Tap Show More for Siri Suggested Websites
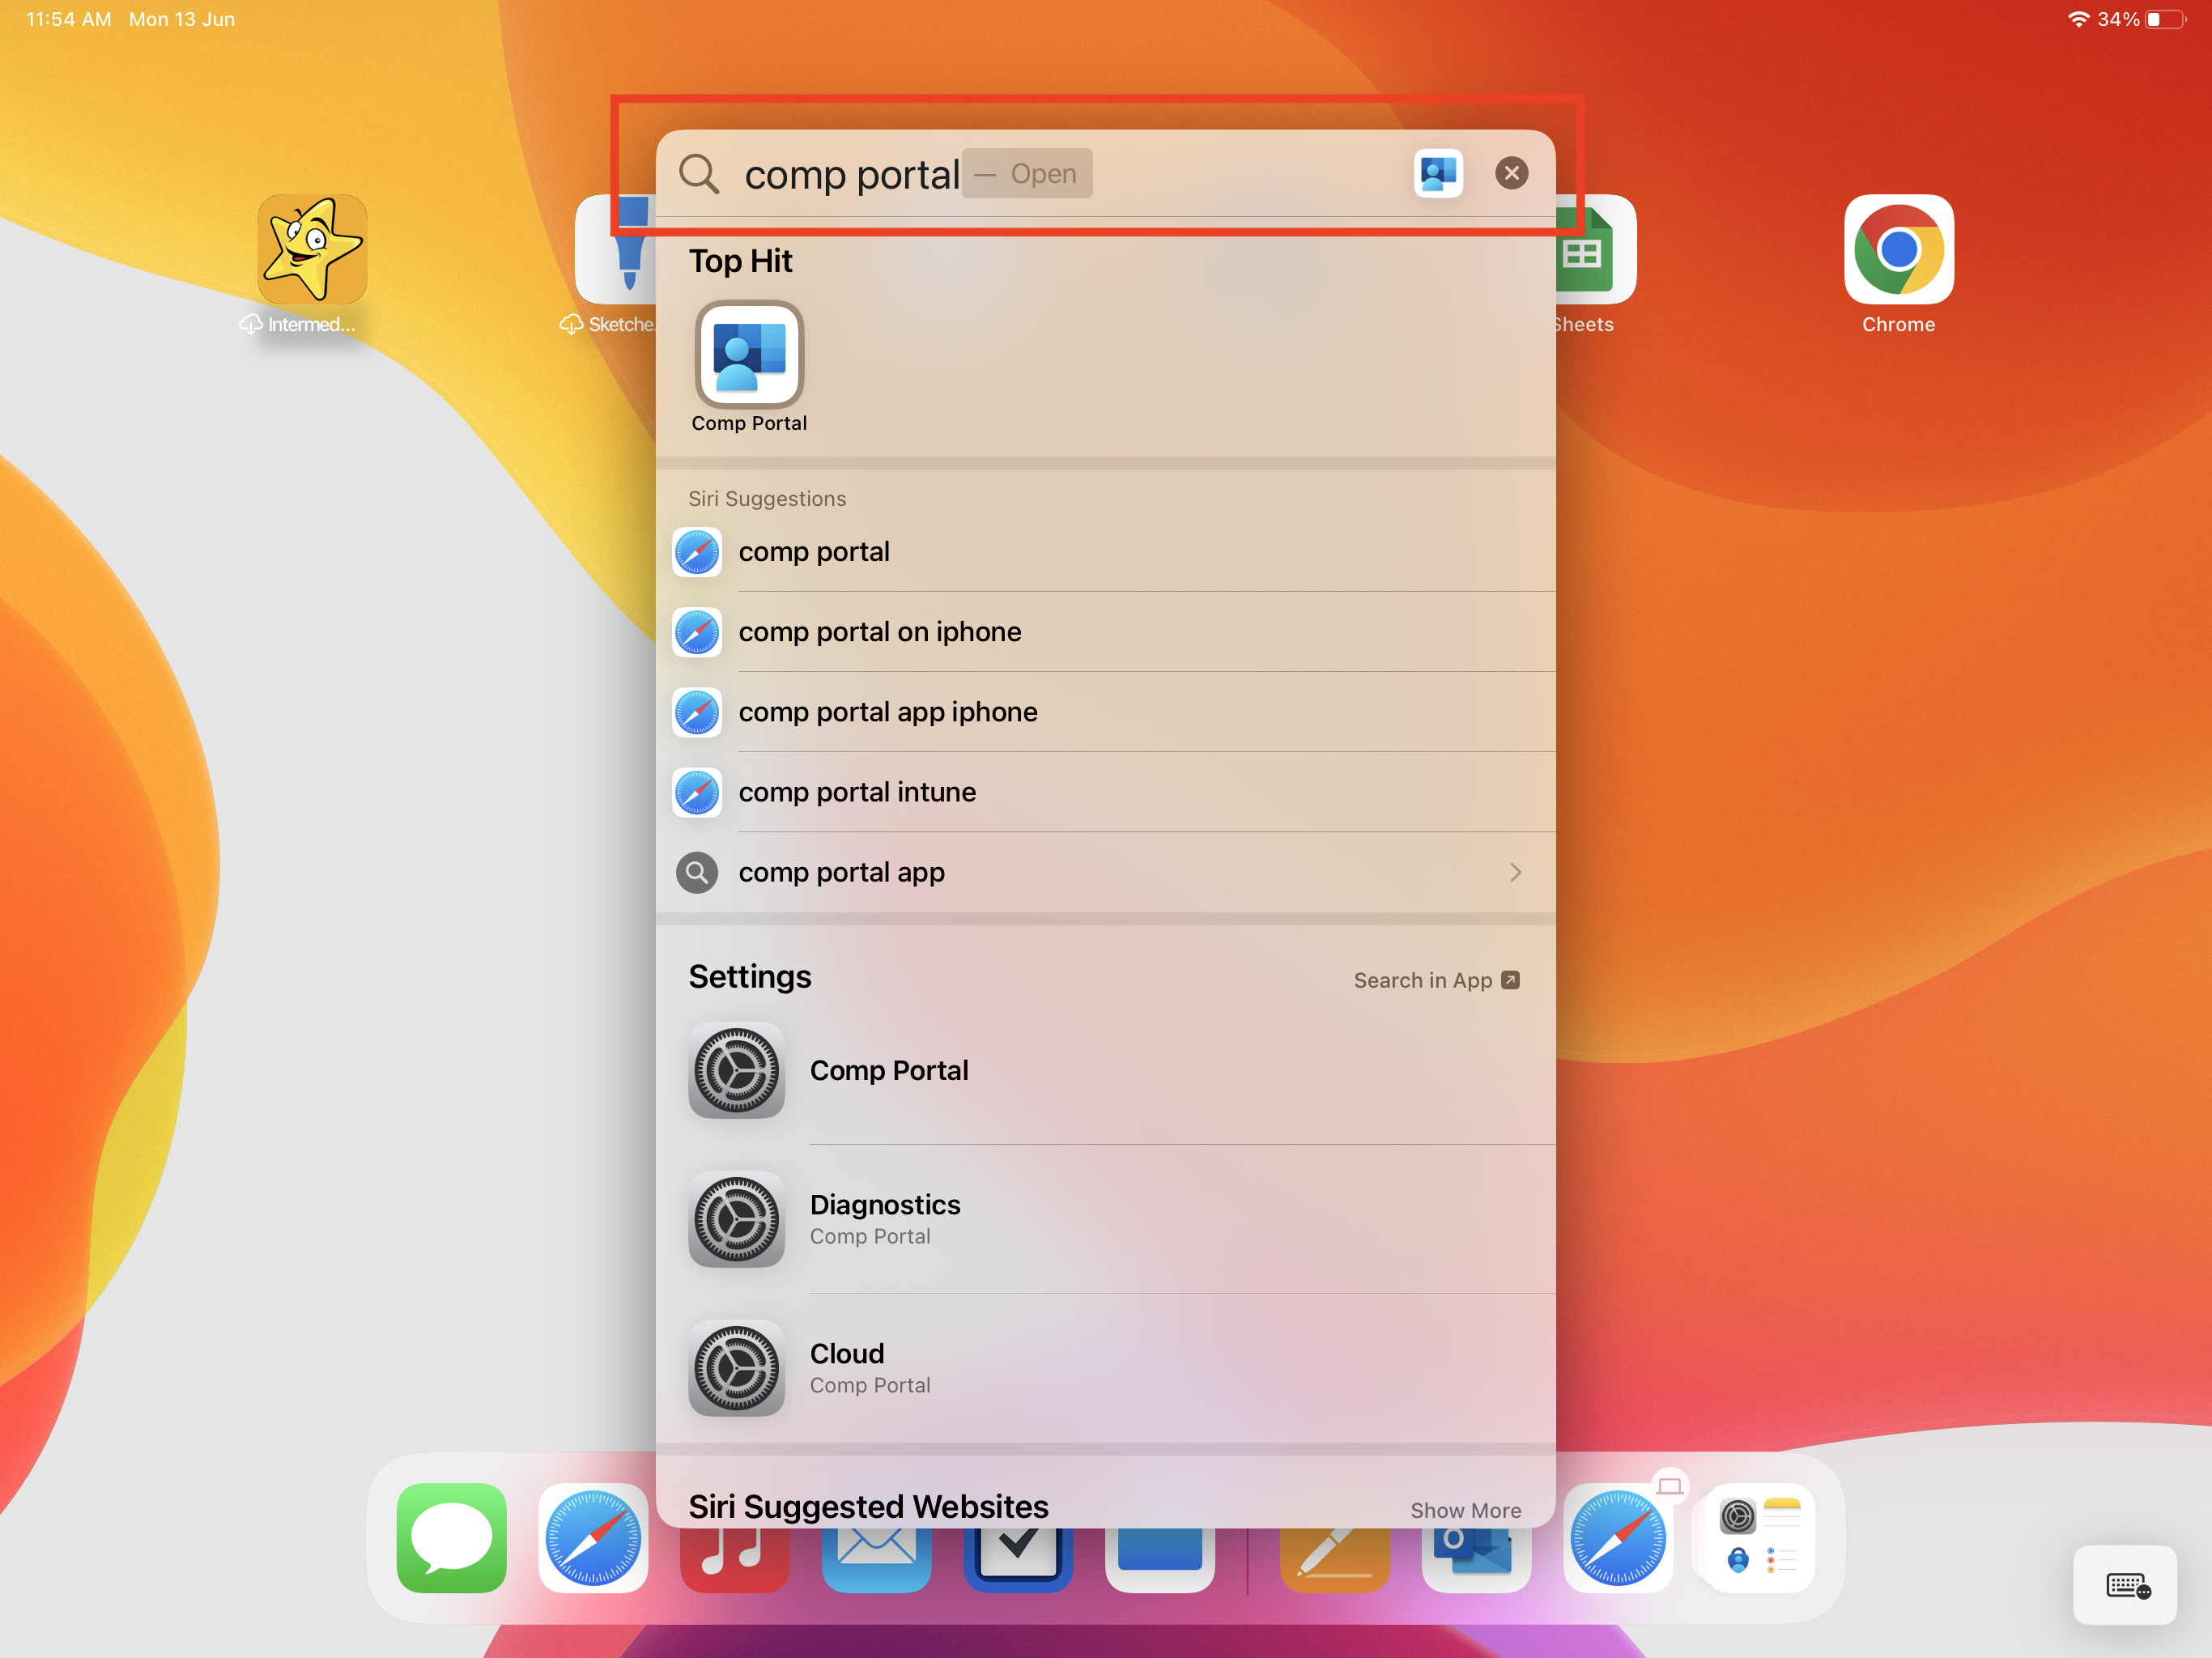Screen dimensions: 2212x1658 coord(1465,1510)
